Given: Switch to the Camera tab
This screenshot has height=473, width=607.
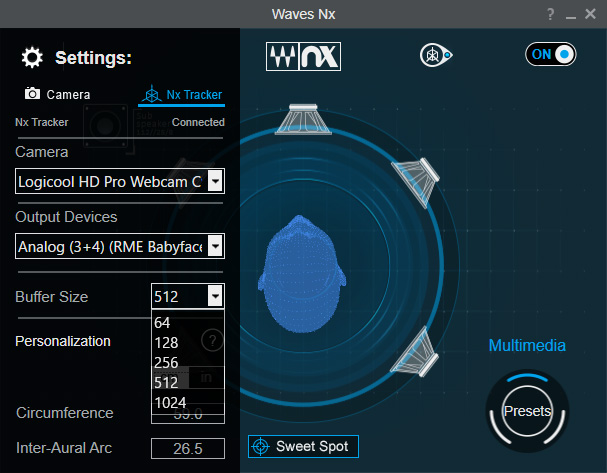Looking at the screenshot, I should (x=57, y=95).
